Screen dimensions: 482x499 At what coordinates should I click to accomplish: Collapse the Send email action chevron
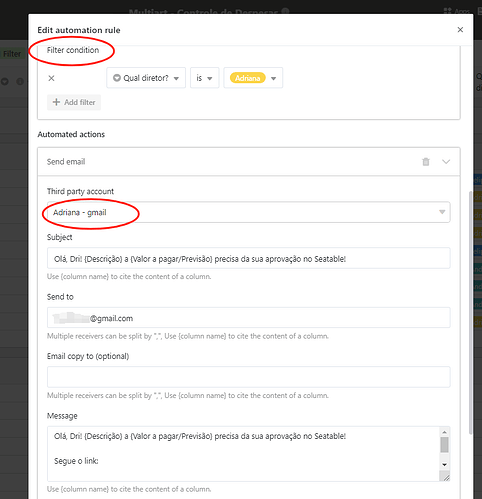(446, 162)
